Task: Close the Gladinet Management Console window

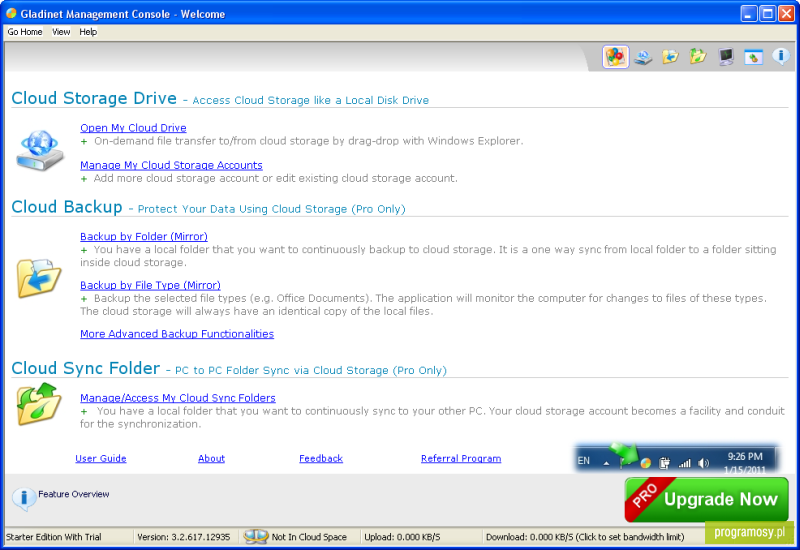Action: (786, 13)
